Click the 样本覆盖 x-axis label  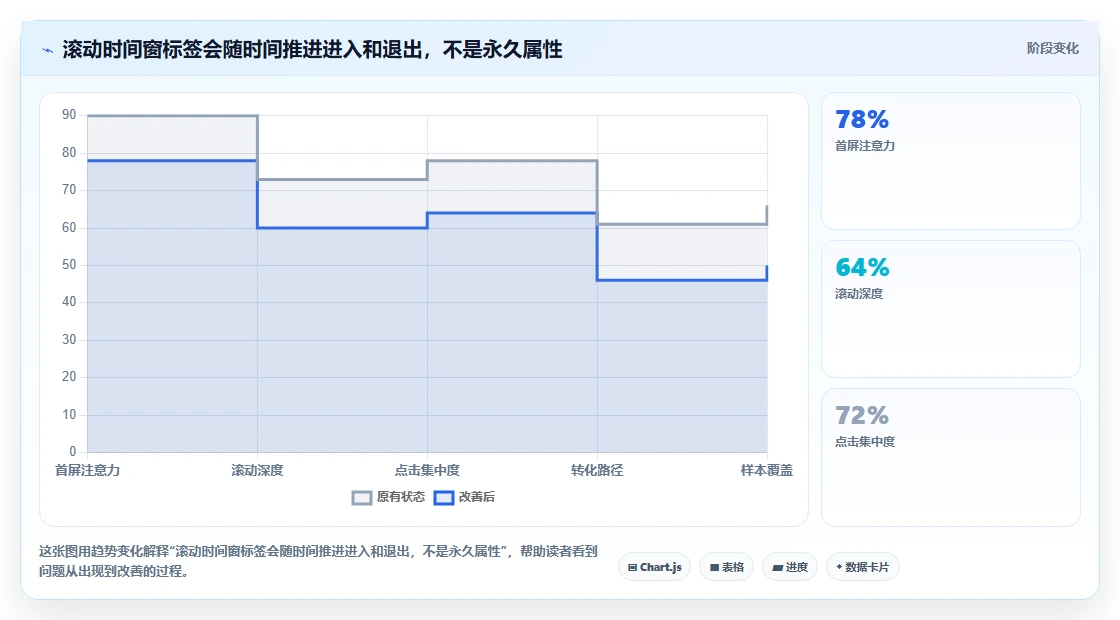766,470
